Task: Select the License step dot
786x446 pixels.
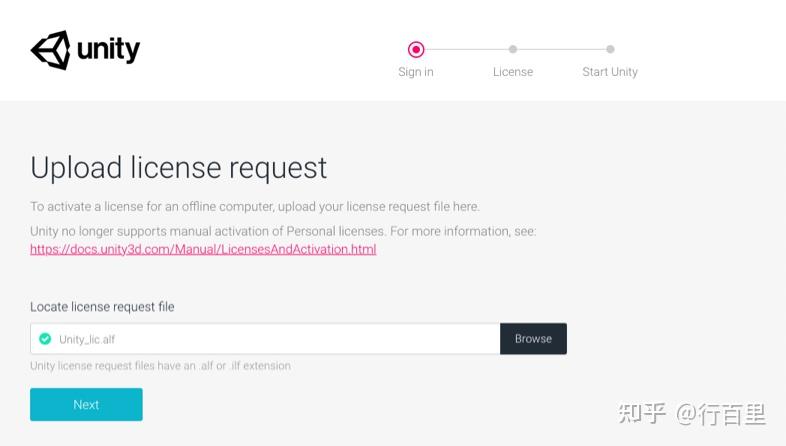Action: point(513,49)
